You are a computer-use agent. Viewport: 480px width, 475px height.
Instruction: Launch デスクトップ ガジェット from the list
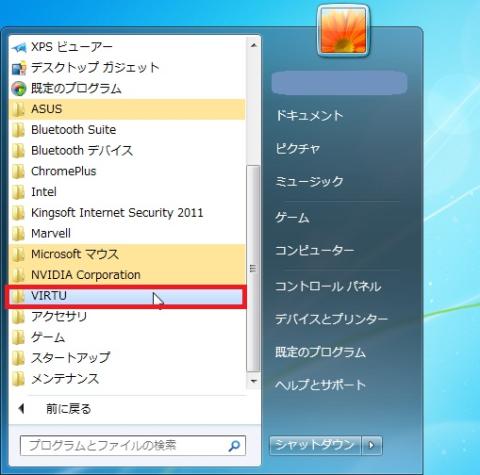click(x=127, y=68)
